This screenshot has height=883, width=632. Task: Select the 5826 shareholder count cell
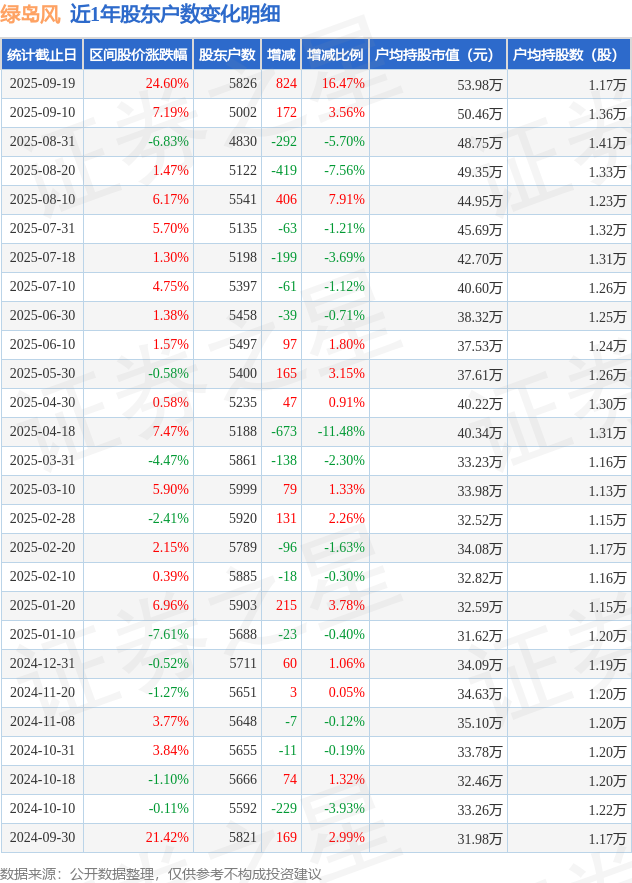pyautogui.click(x=243, y=83)
